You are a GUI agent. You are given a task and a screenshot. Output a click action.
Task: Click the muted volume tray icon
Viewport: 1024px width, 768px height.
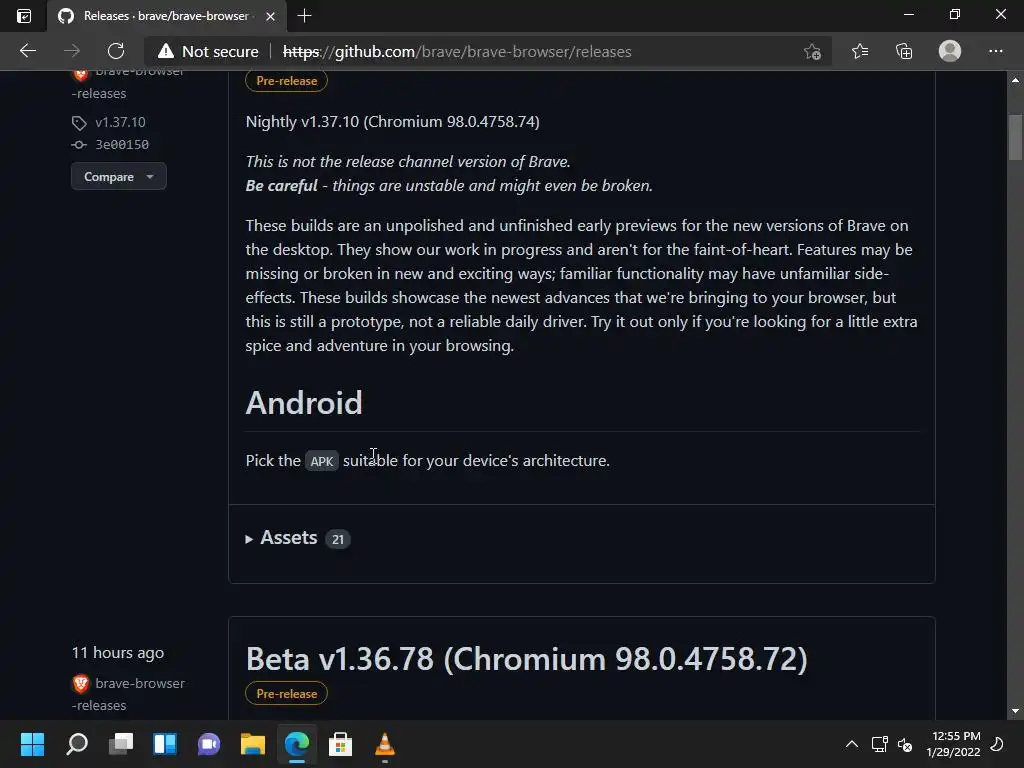point(904,744)
